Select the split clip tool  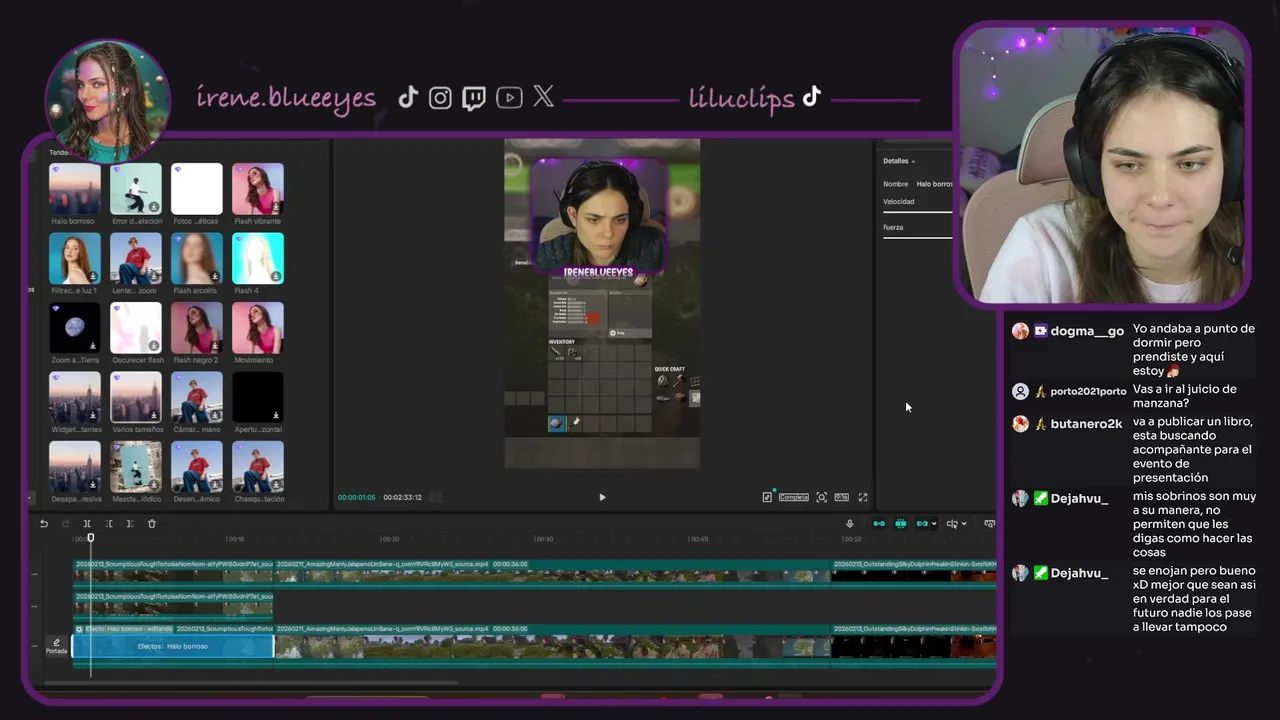point(87,524)
